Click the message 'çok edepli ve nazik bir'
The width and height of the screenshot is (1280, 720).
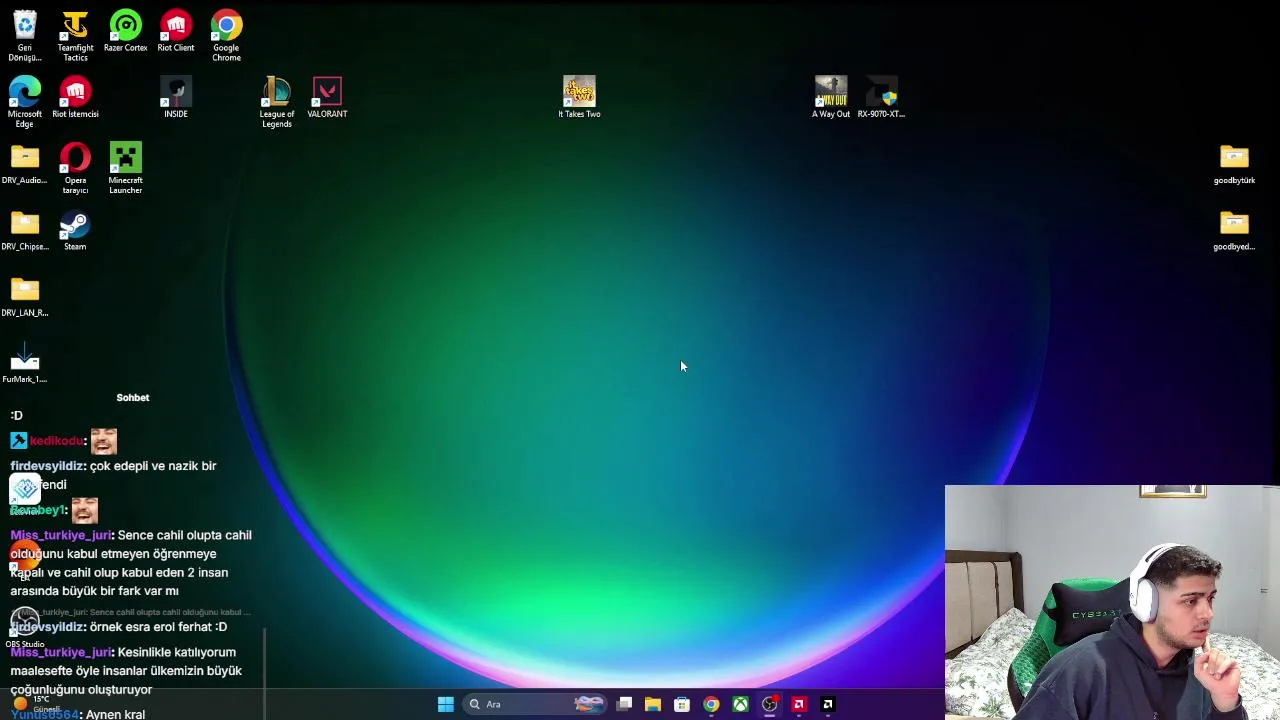153,466
